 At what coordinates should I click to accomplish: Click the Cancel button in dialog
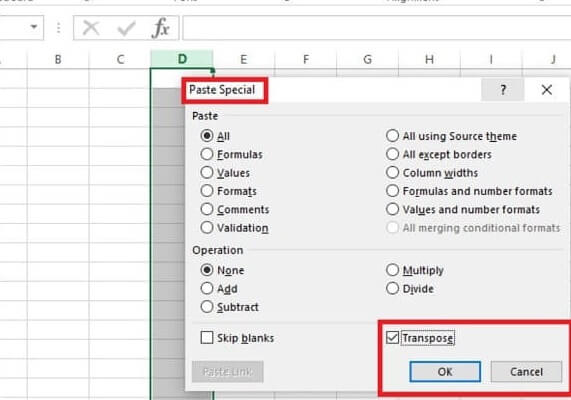click(x=526, y=372)
